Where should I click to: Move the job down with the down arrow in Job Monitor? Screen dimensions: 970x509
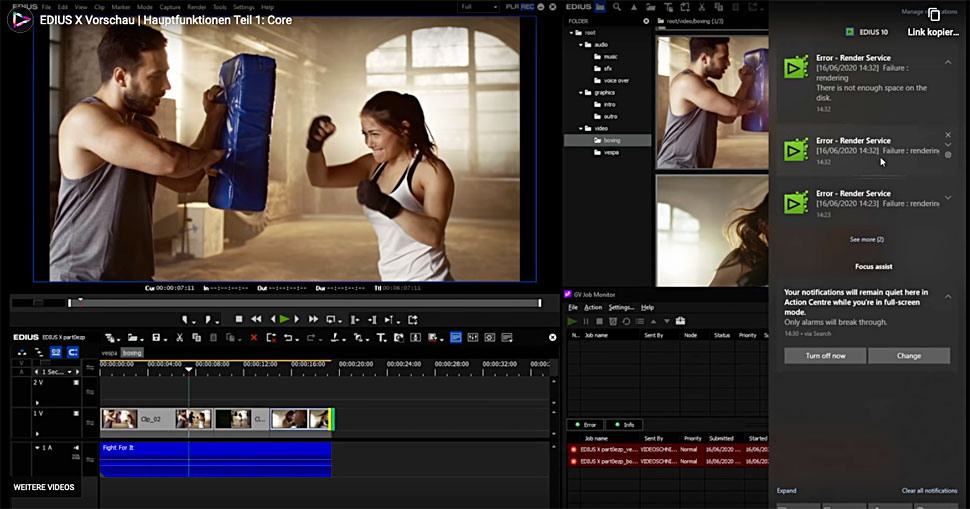[667, 321]
